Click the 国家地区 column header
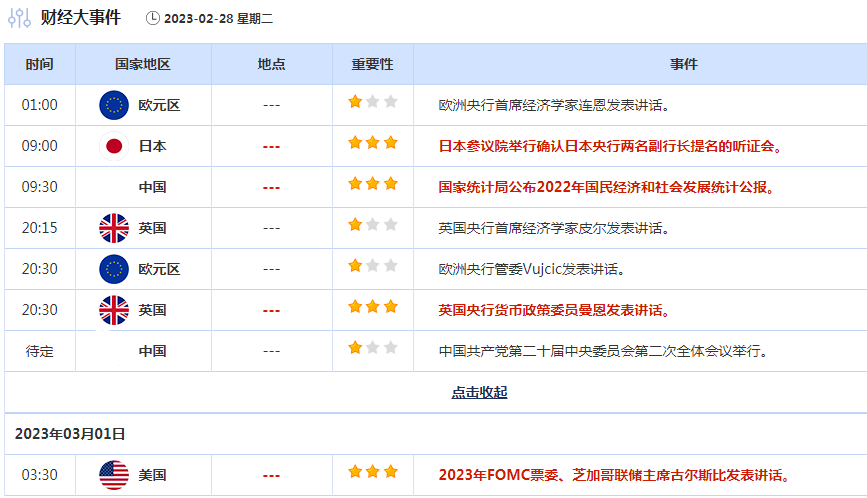867x498 pixels. (x=143, y=64)
